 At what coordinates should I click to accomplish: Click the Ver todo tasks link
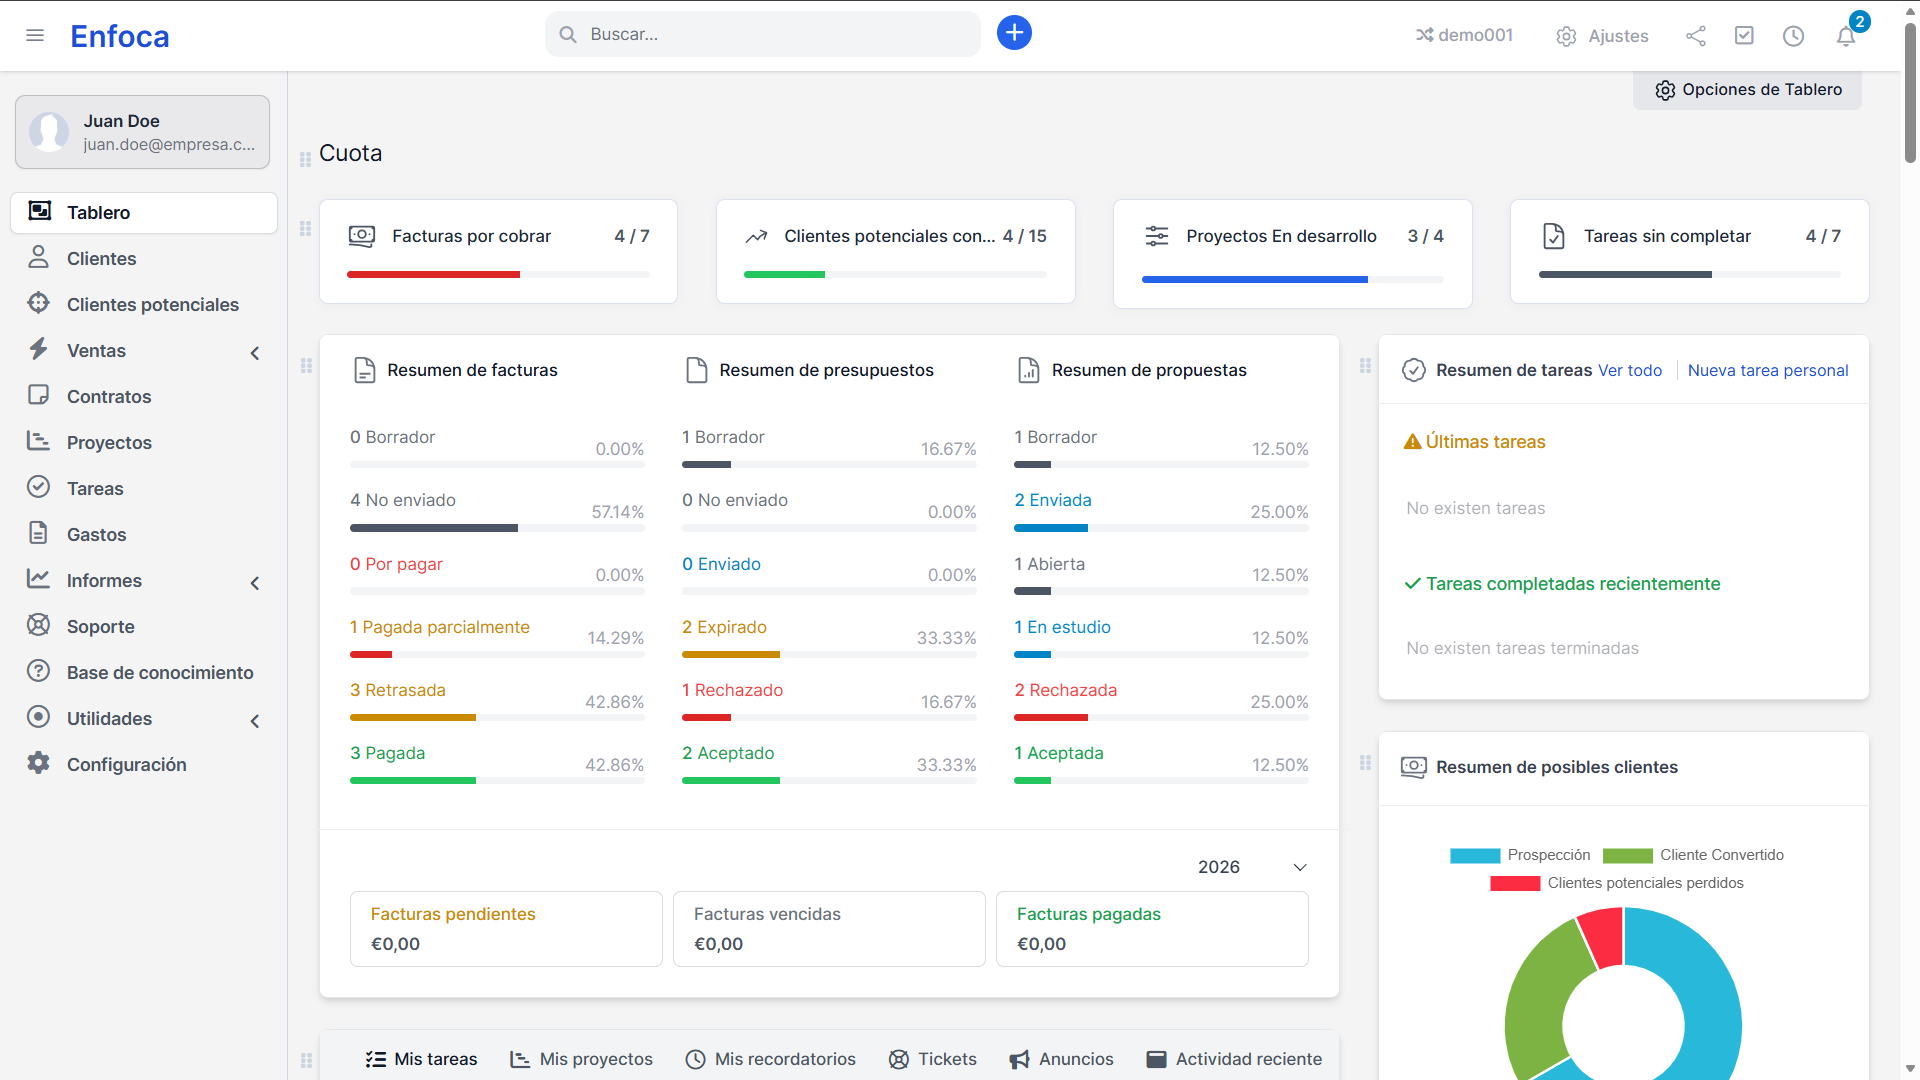click(1629, 370)
